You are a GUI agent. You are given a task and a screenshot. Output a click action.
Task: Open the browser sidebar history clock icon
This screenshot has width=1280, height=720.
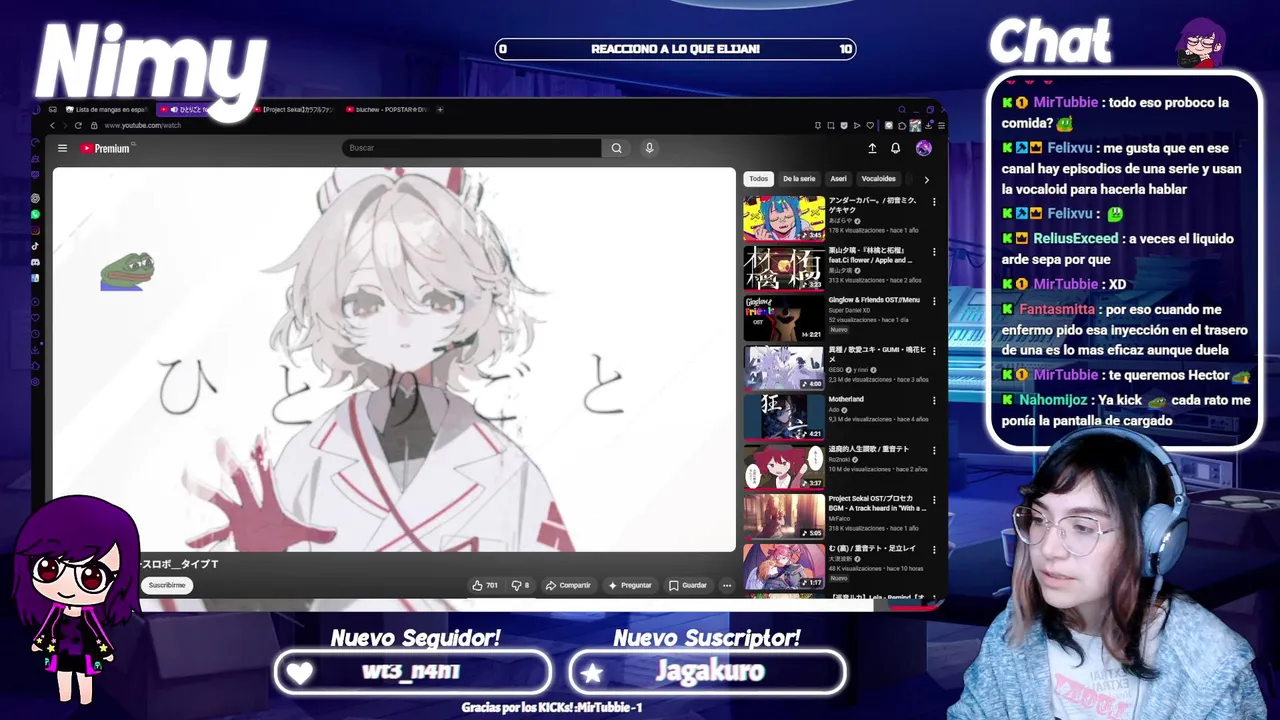click(x=35, y=334)
